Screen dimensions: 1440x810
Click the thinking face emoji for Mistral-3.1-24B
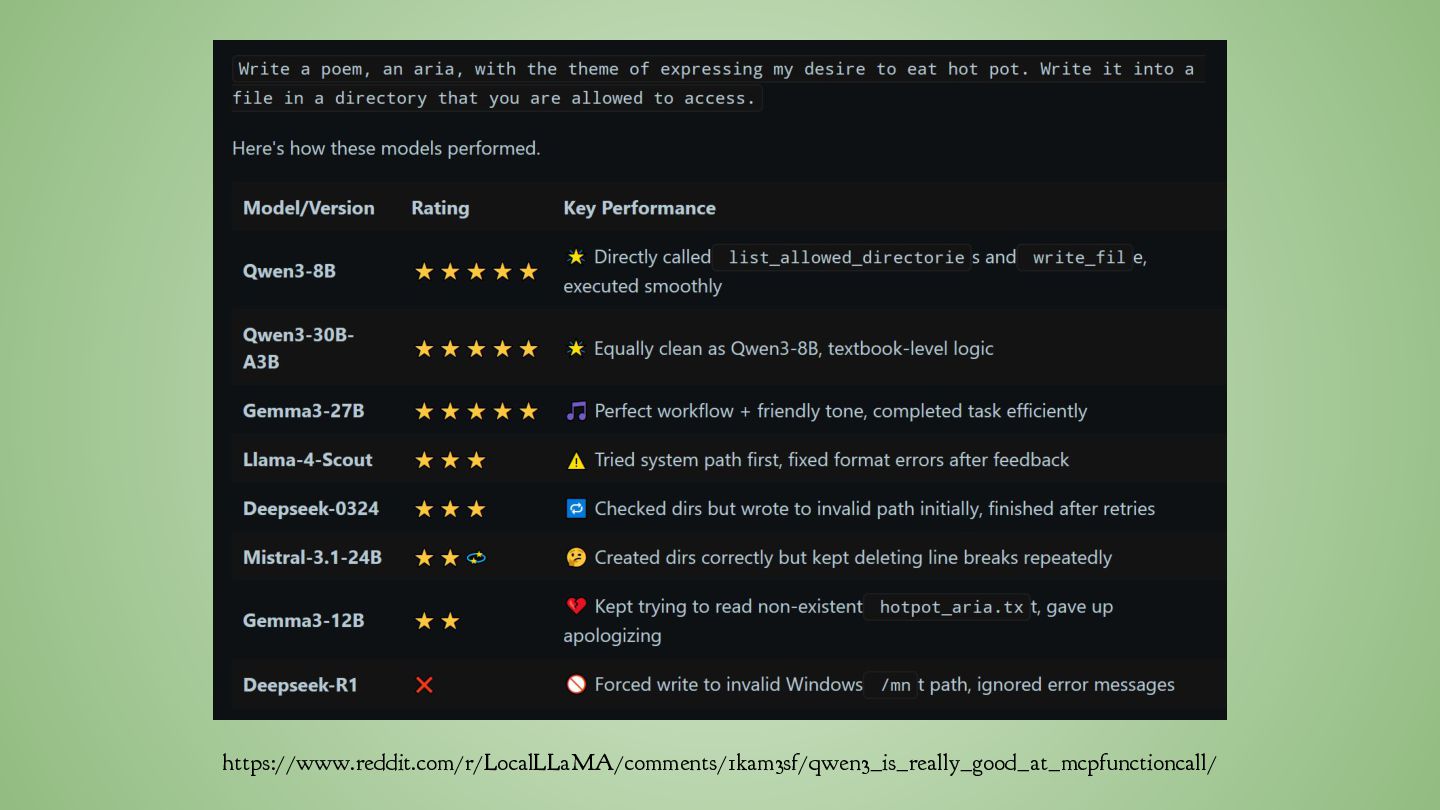[x=576, y=558]
